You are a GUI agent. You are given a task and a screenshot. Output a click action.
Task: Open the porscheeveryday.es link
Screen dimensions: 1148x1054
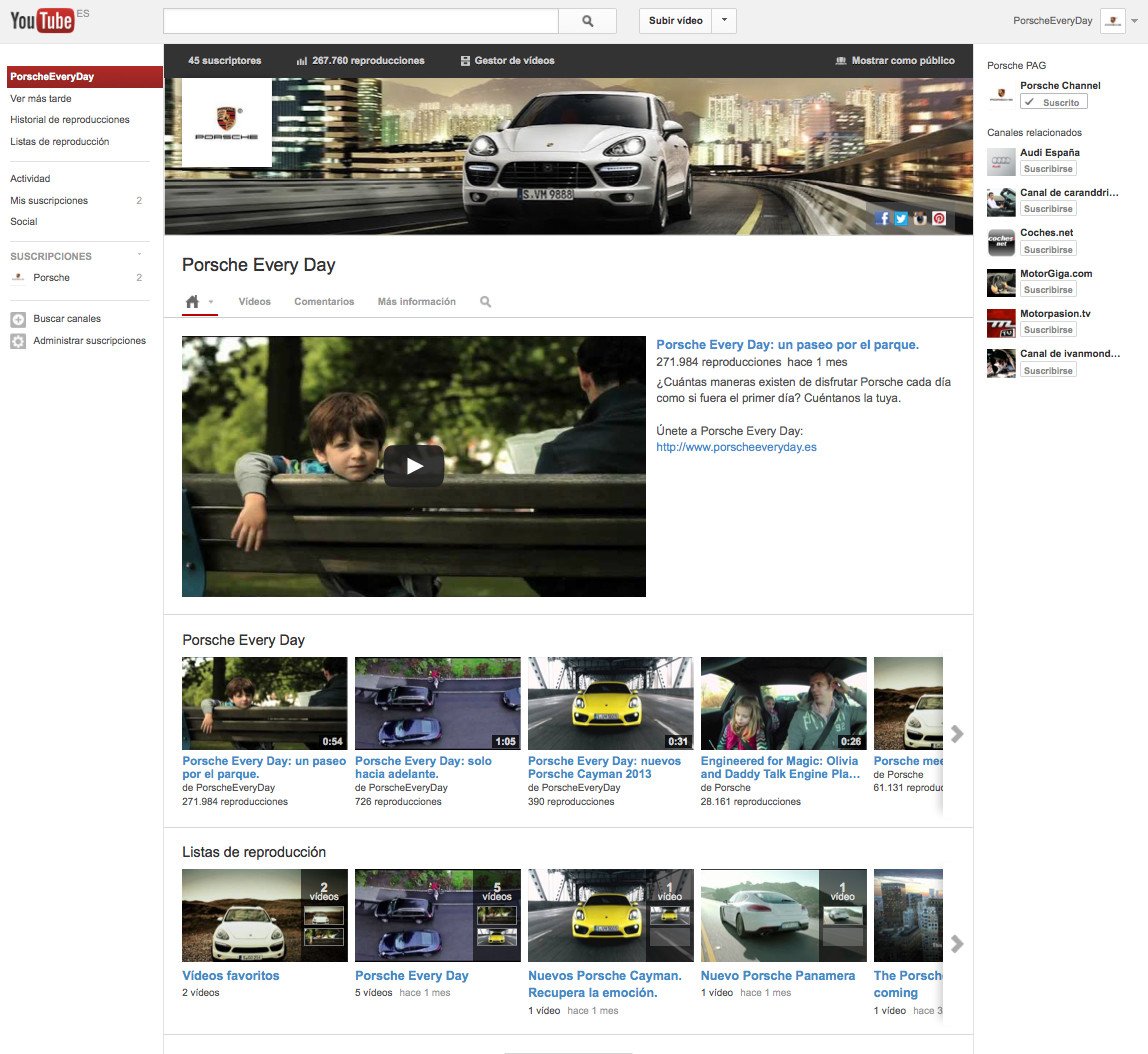click(736, 447)
